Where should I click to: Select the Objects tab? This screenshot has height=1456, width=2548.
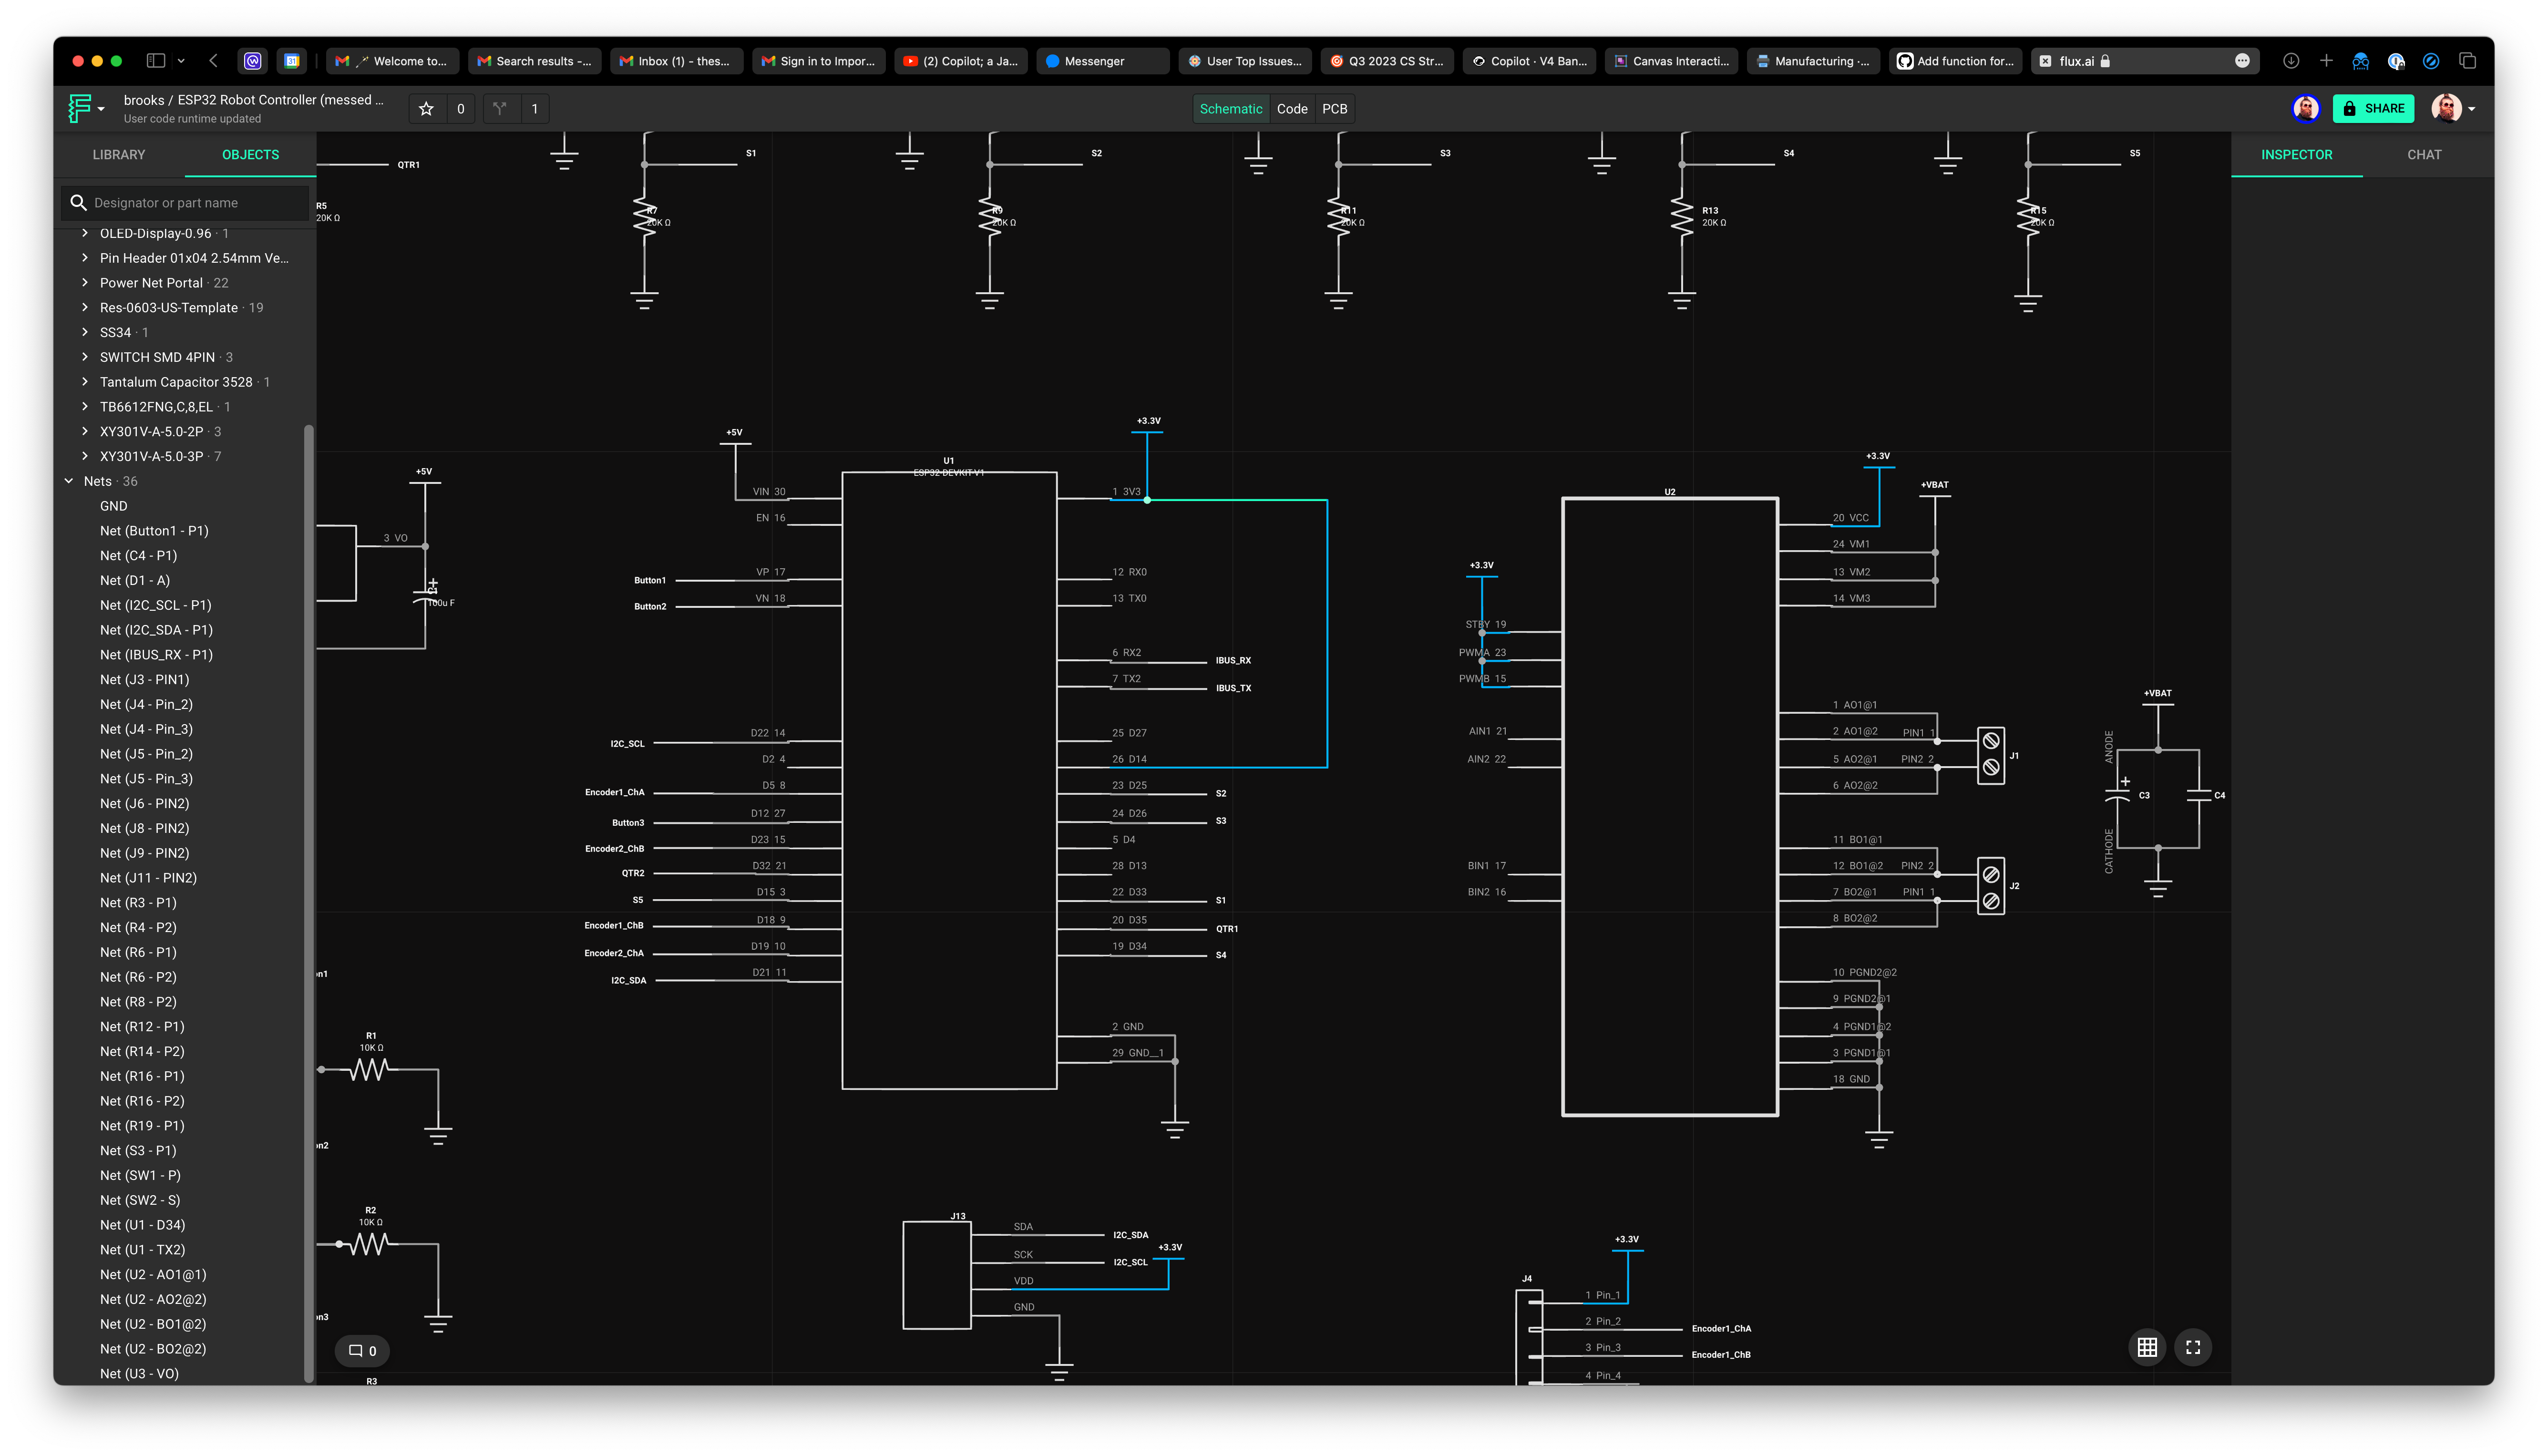tap(250, 155)
